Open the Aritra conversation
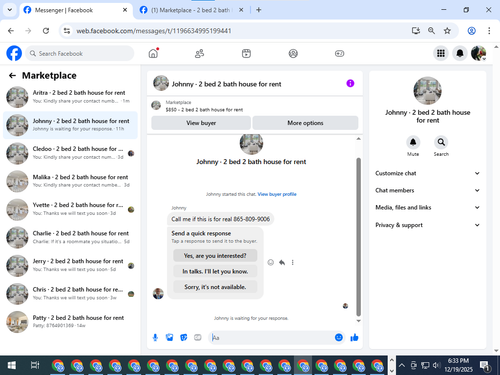This screenshot has width=500, height=375. pyautogui.click(x=70, y=97)
